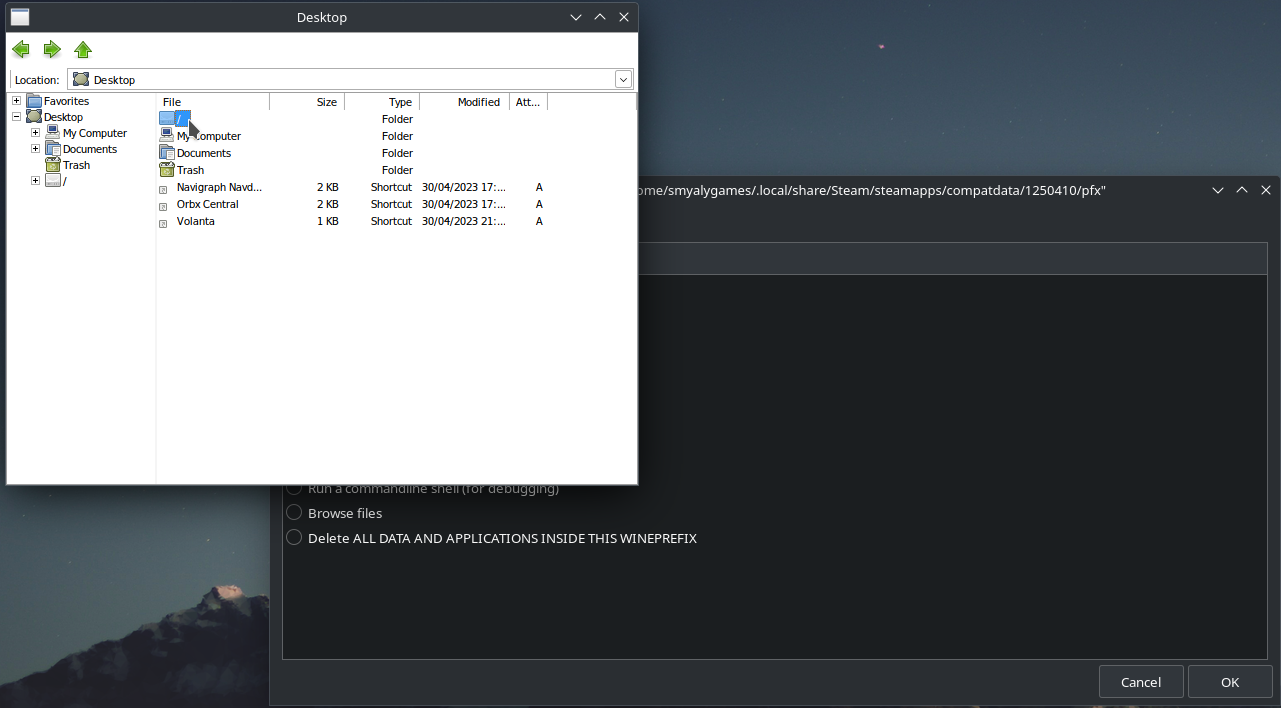Select the Volanta shortcut file
This screenshot has height=708, width=1281.
point(195,221)
